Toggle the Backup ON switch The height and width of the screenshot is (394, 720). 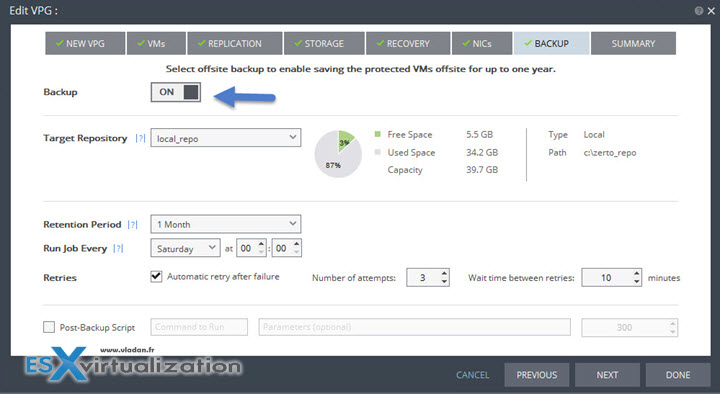pos(176,92)
